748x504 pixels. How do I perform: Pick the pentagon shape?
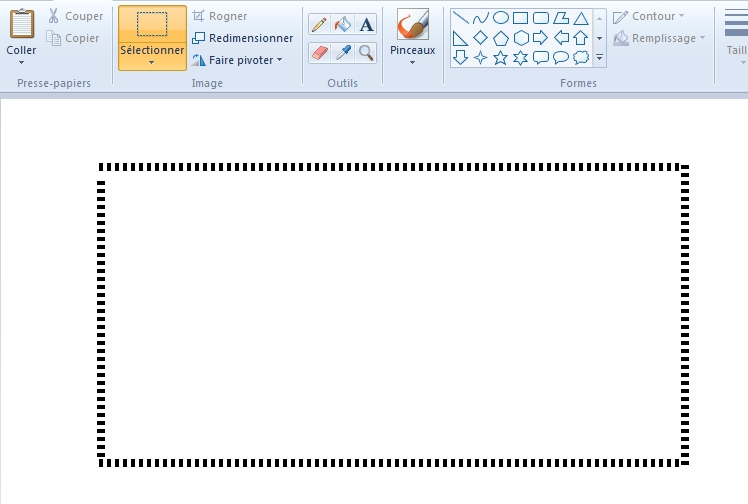point(500,38)
